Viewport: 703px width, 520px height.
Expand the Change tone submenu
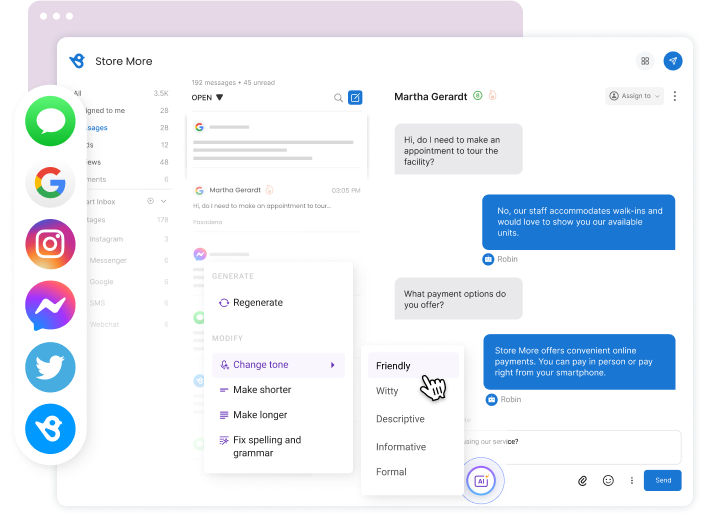[278, 365]
